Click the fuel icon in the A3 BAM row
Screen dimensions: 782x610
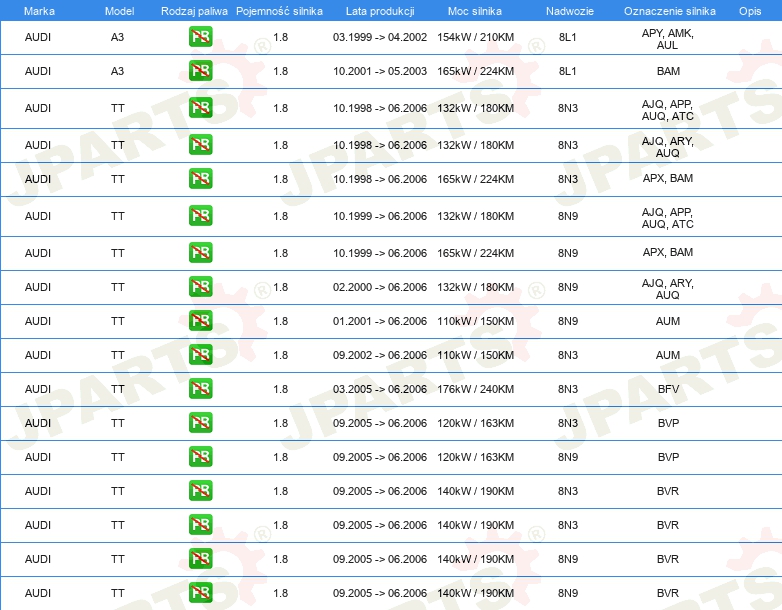200,71
